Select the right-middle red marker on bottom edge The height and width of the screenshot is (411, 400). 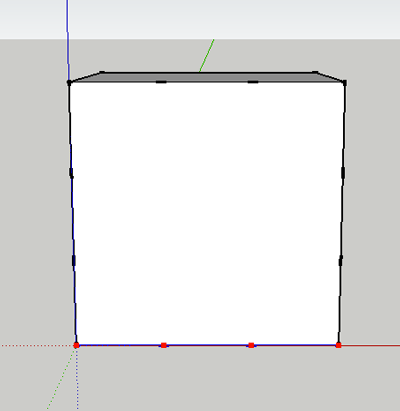pyautogui.click(x=251, y=345)
